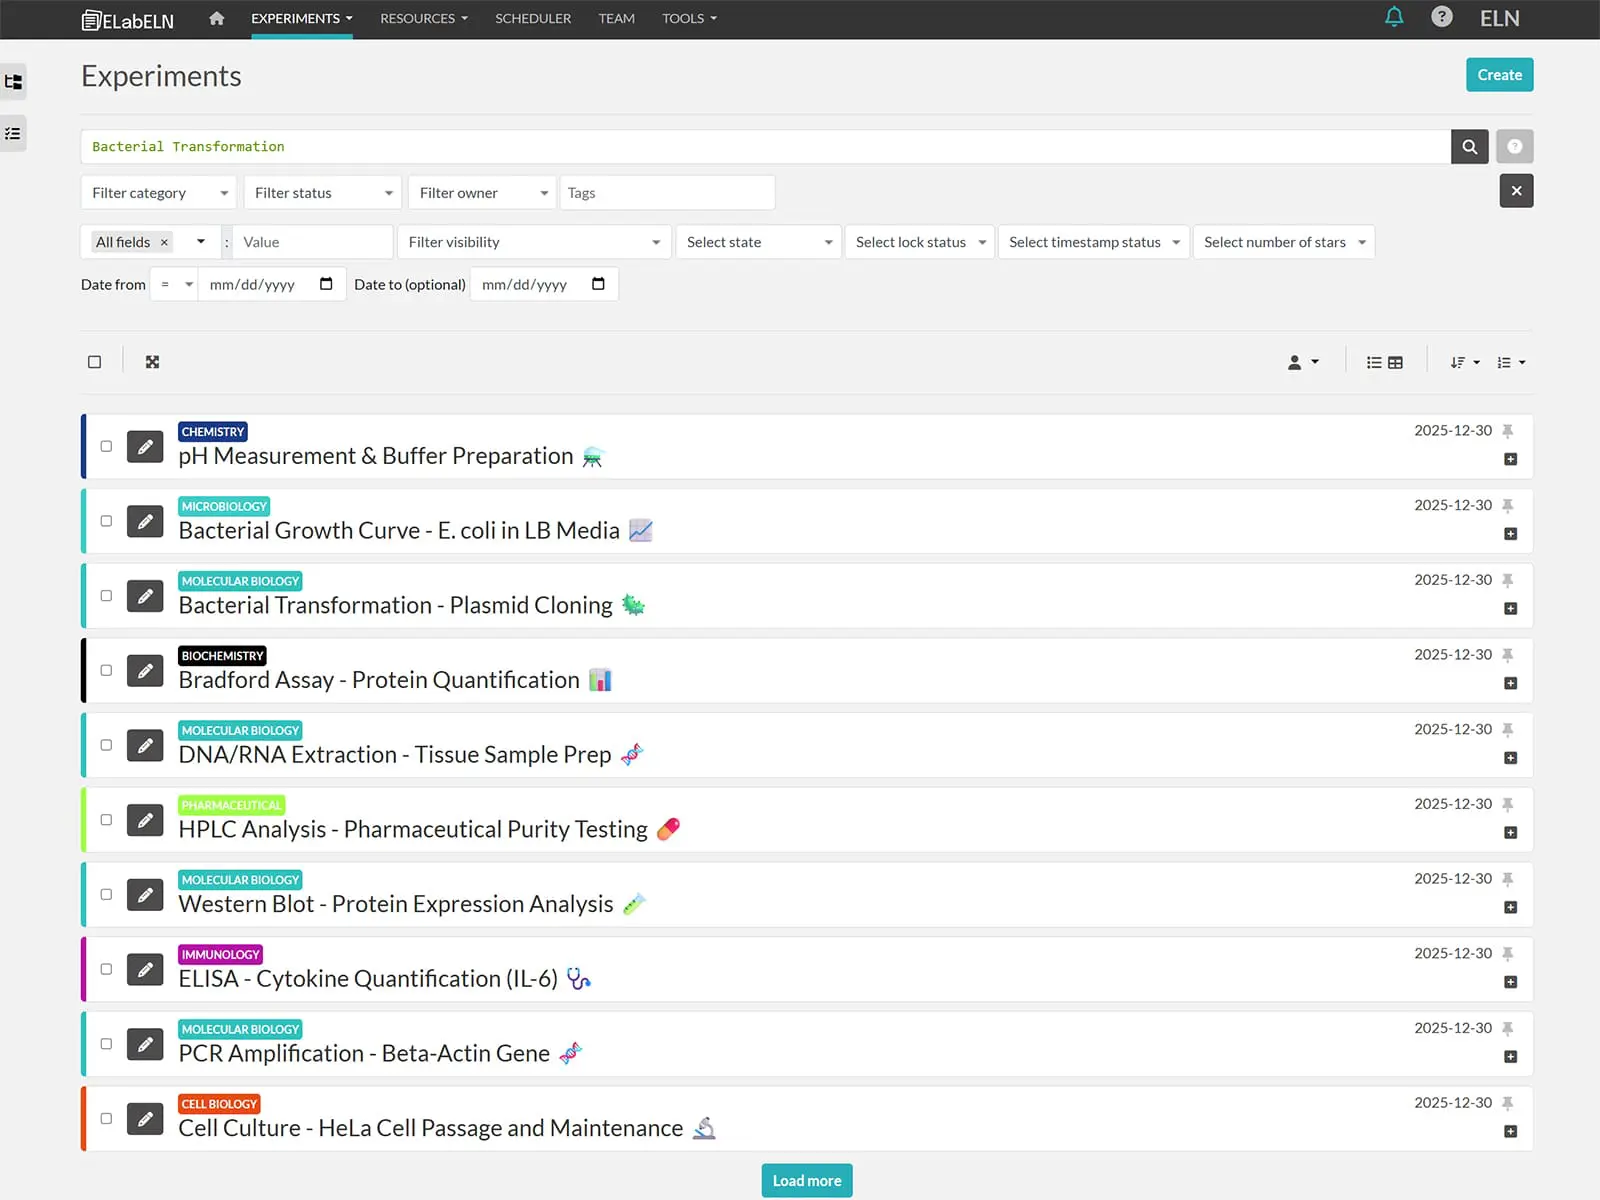The width and height of the screenshot is (1600, 1200).
Task: Click the Load more button
Action: (x=806, y=1181)
